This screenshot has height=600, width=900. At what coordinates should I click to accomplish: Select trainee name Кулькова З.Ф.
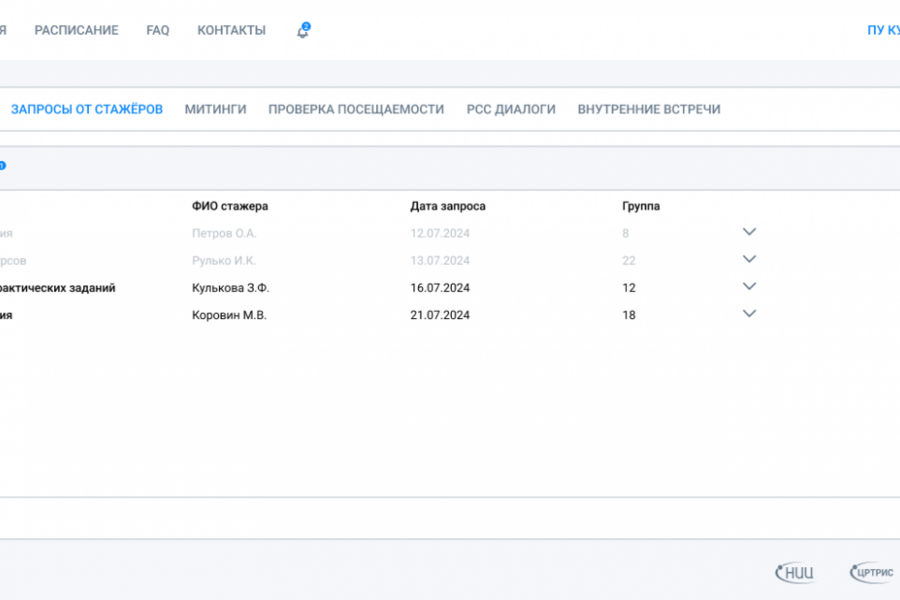pyautogui.click(x=230, y=288)
